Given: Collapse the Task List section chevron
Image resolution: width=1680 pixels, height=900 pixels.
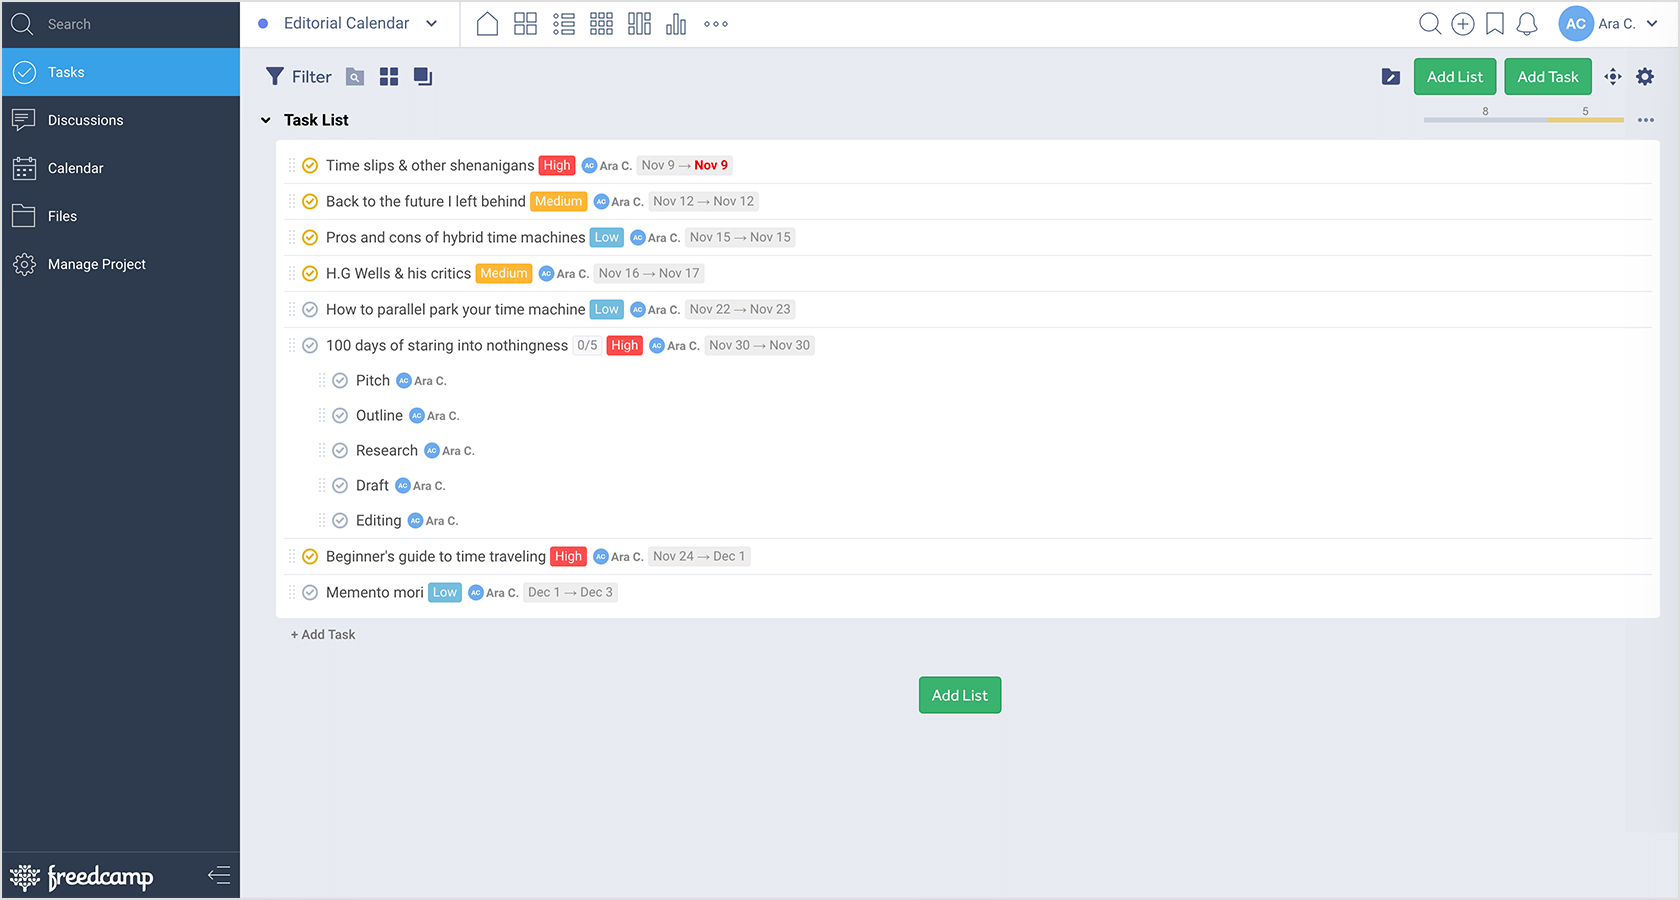Looking at the screenshot, I should pos(266,120).
